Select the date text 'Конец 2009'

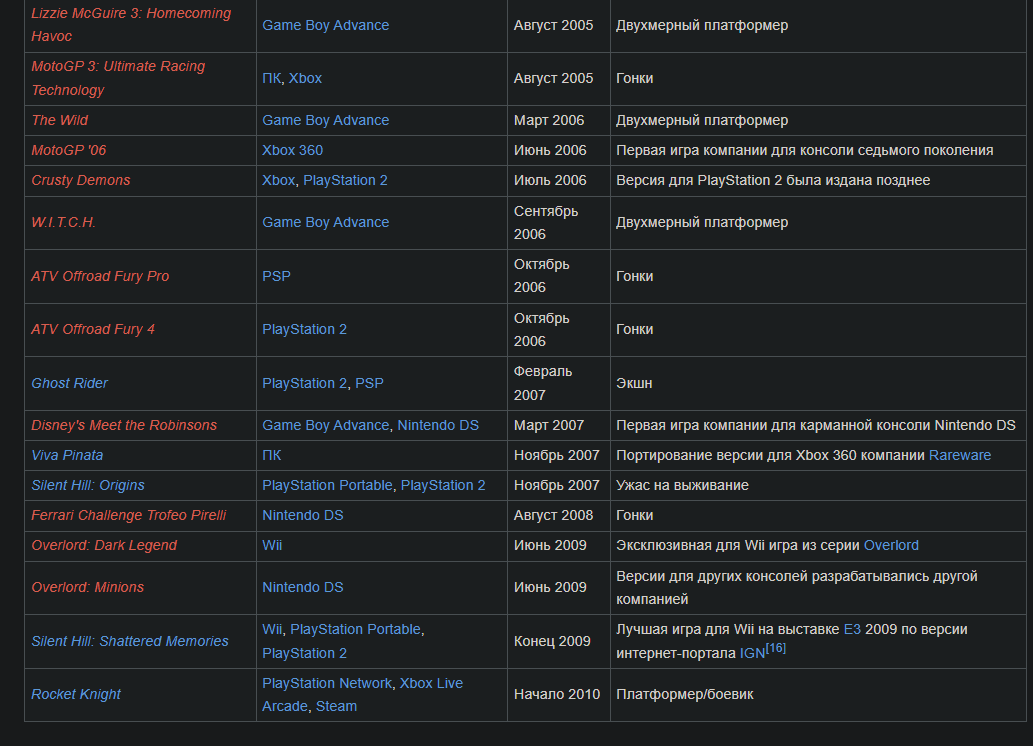pyautogui.click(x=551, y=641)
